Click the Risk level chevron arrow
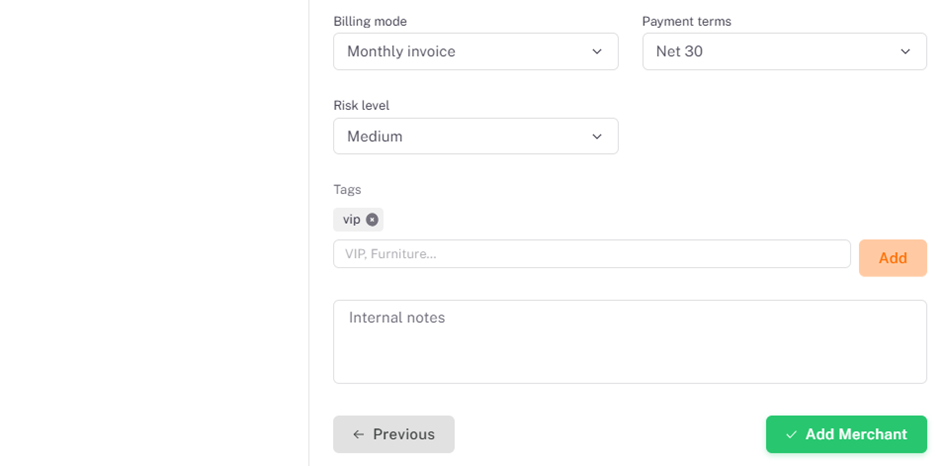945x466 pixels. [x=597, y=137]
